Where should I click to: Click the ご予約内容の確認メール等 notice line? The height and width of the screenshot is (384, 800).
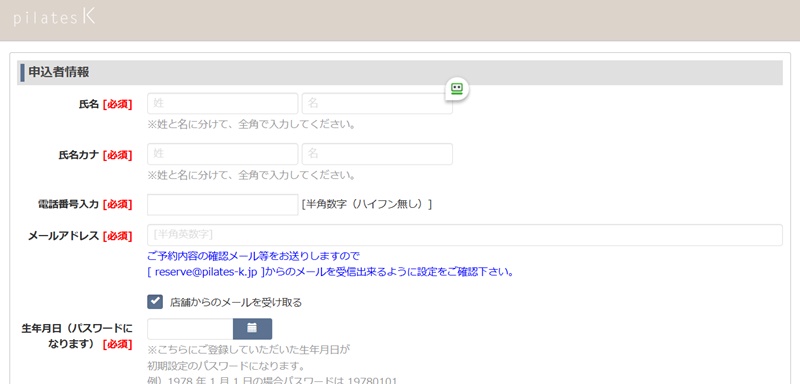pos(254,255)
